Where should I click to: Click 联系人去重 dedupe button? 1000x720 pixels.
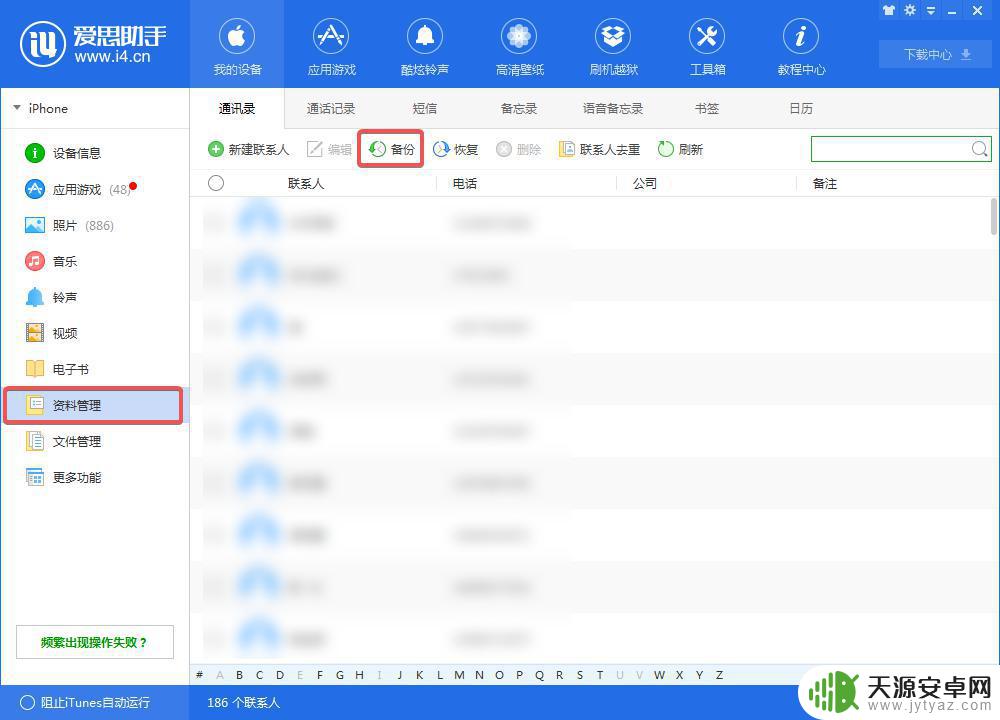pos(599,149)
